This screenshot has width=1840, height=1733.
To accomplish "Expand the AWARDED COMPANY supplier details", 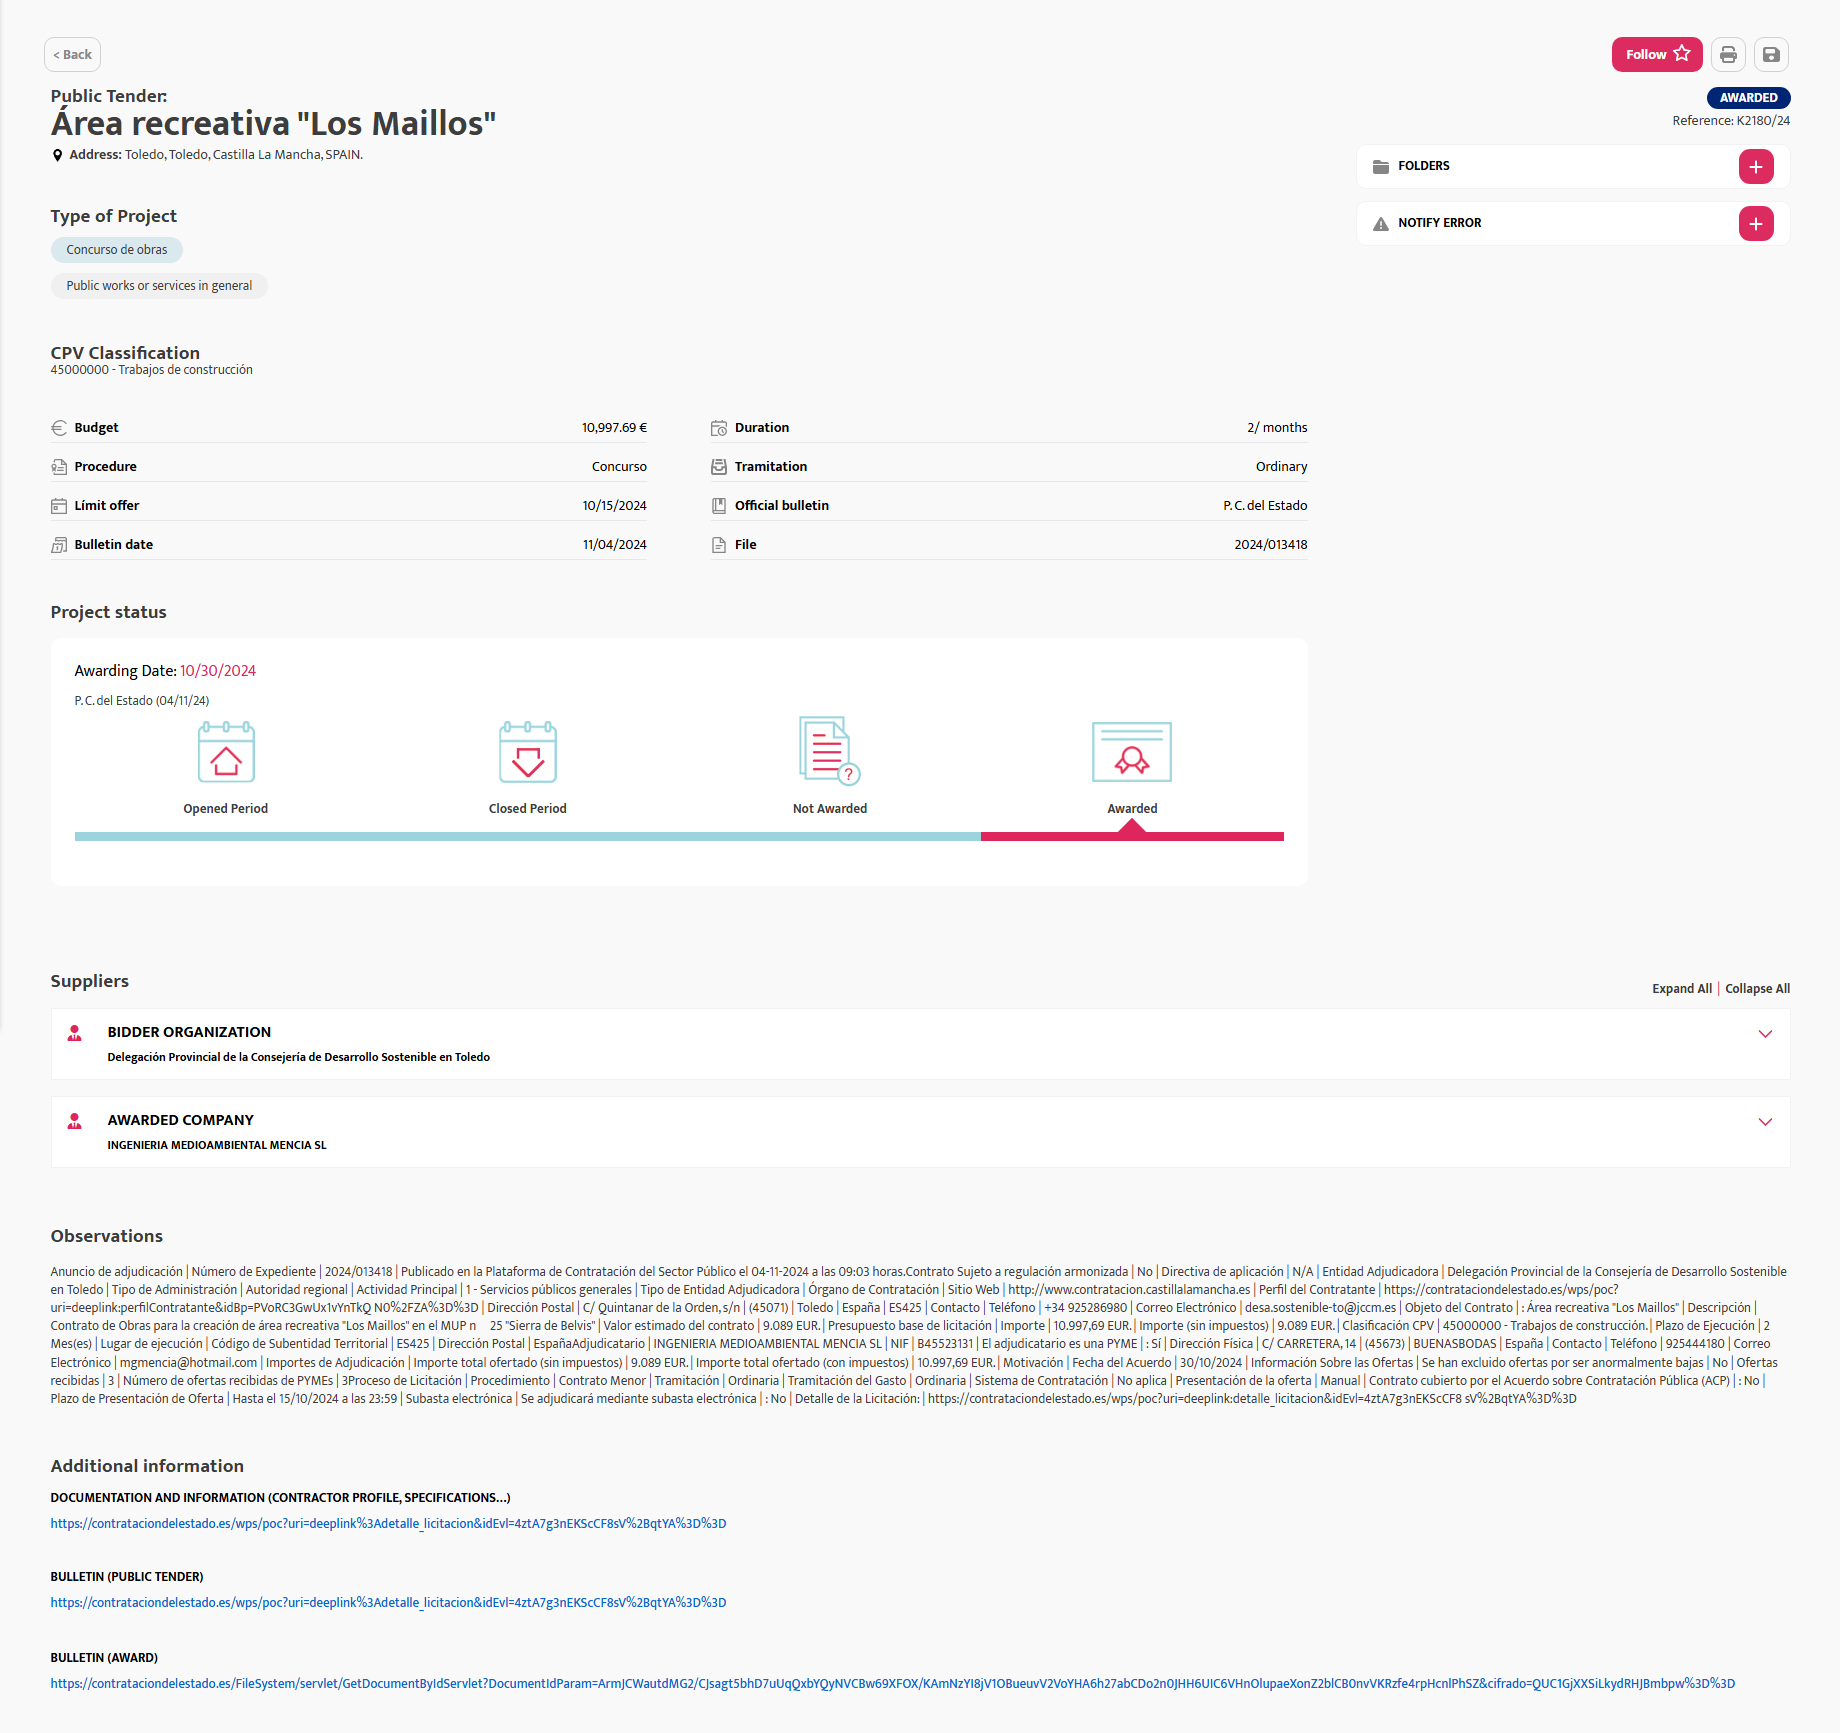I will click(1765, 1122).
